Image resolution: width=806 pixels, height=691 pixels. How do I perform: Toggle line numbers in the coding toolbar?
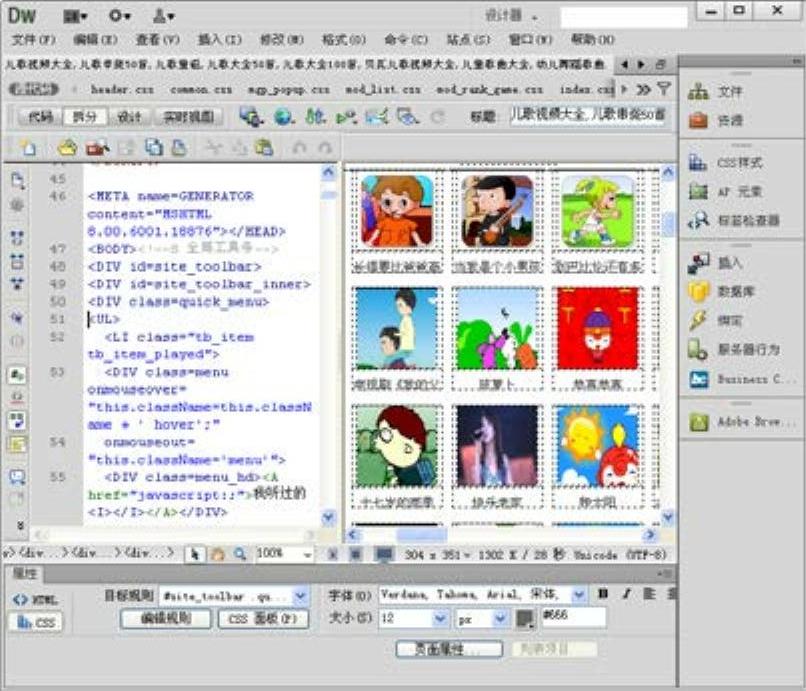click(17, 375)
